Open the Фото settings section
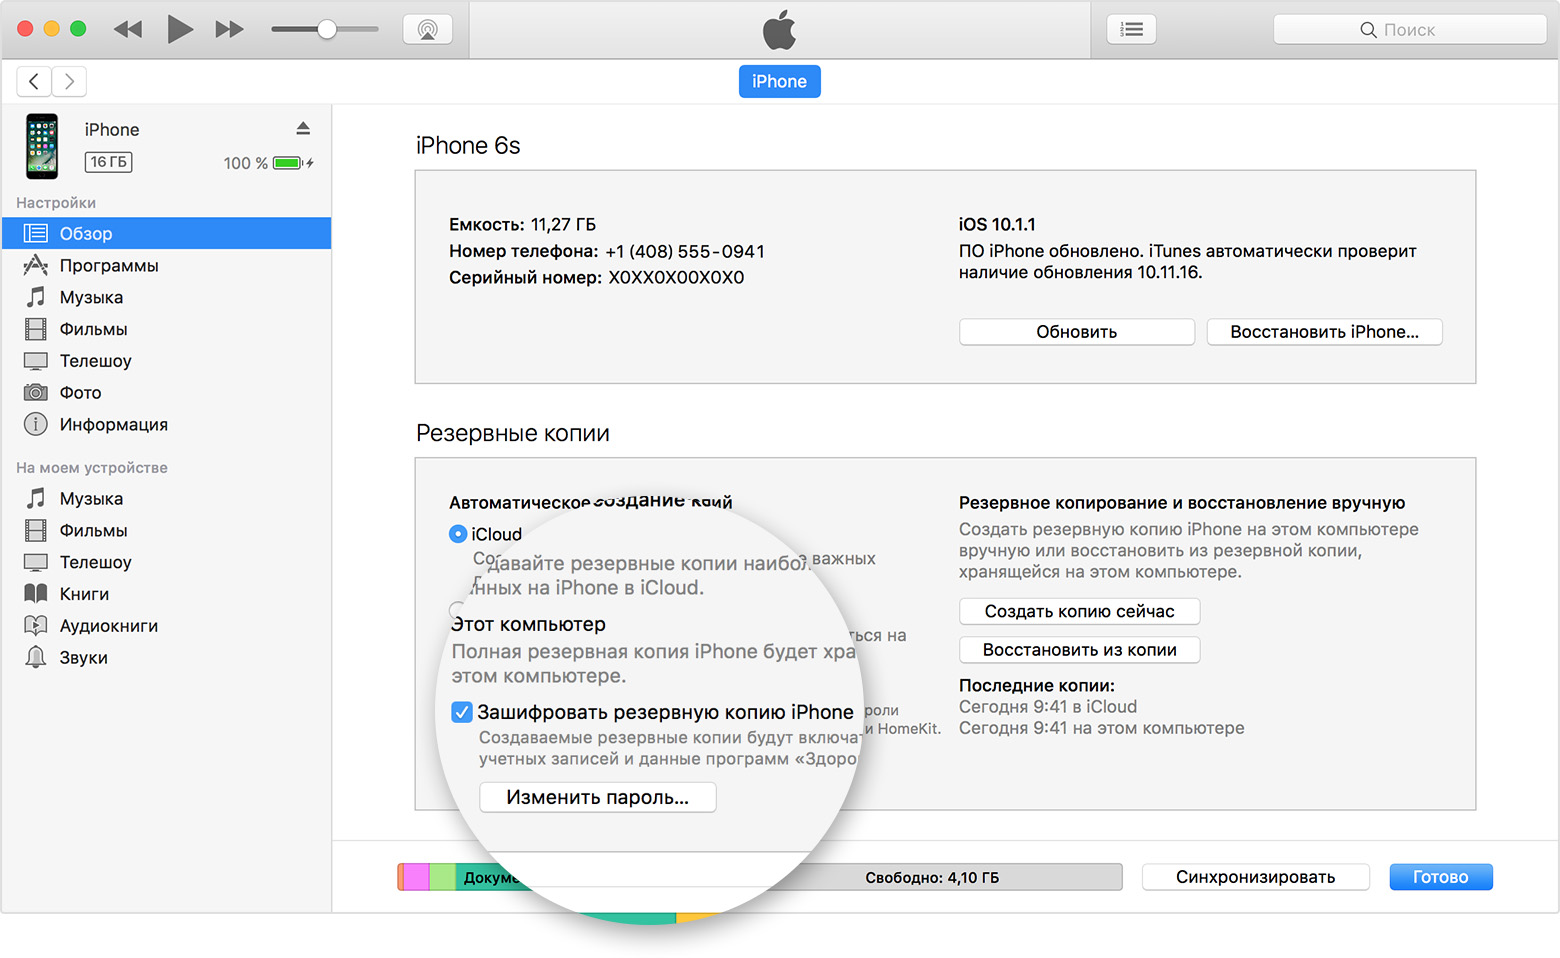Viewport: 1560px width, 958px height. click(x=166, y=393)
